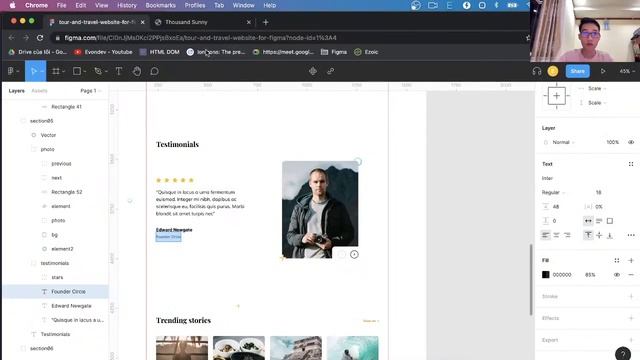The width and height of the screenshot is (640, 360).
Task: Open Chrome File menu
Action: [61, 5]
